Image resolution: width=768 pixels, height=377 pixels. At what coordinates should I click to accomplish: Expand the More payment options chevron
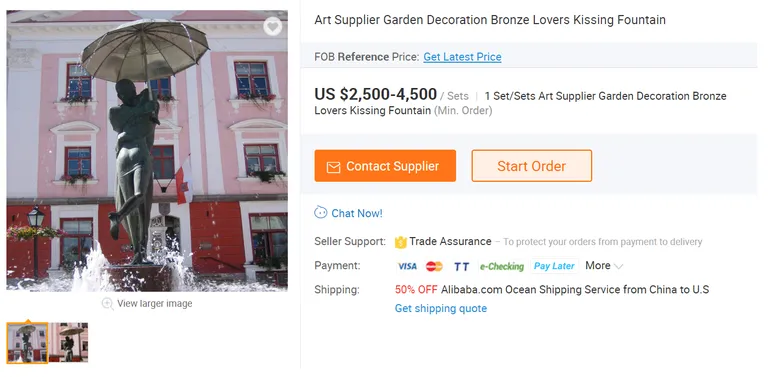coord(619,266)
